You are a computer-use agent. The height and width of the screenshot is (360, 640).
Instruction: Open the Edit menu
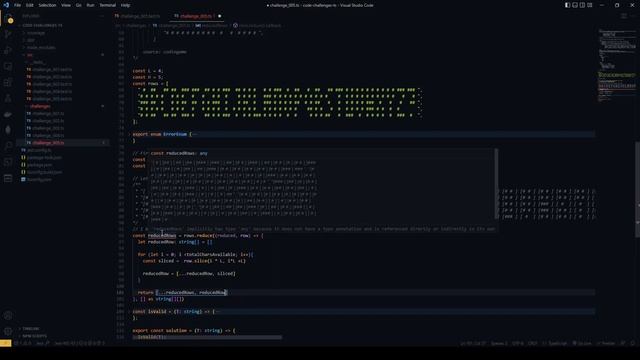point(30,5)
